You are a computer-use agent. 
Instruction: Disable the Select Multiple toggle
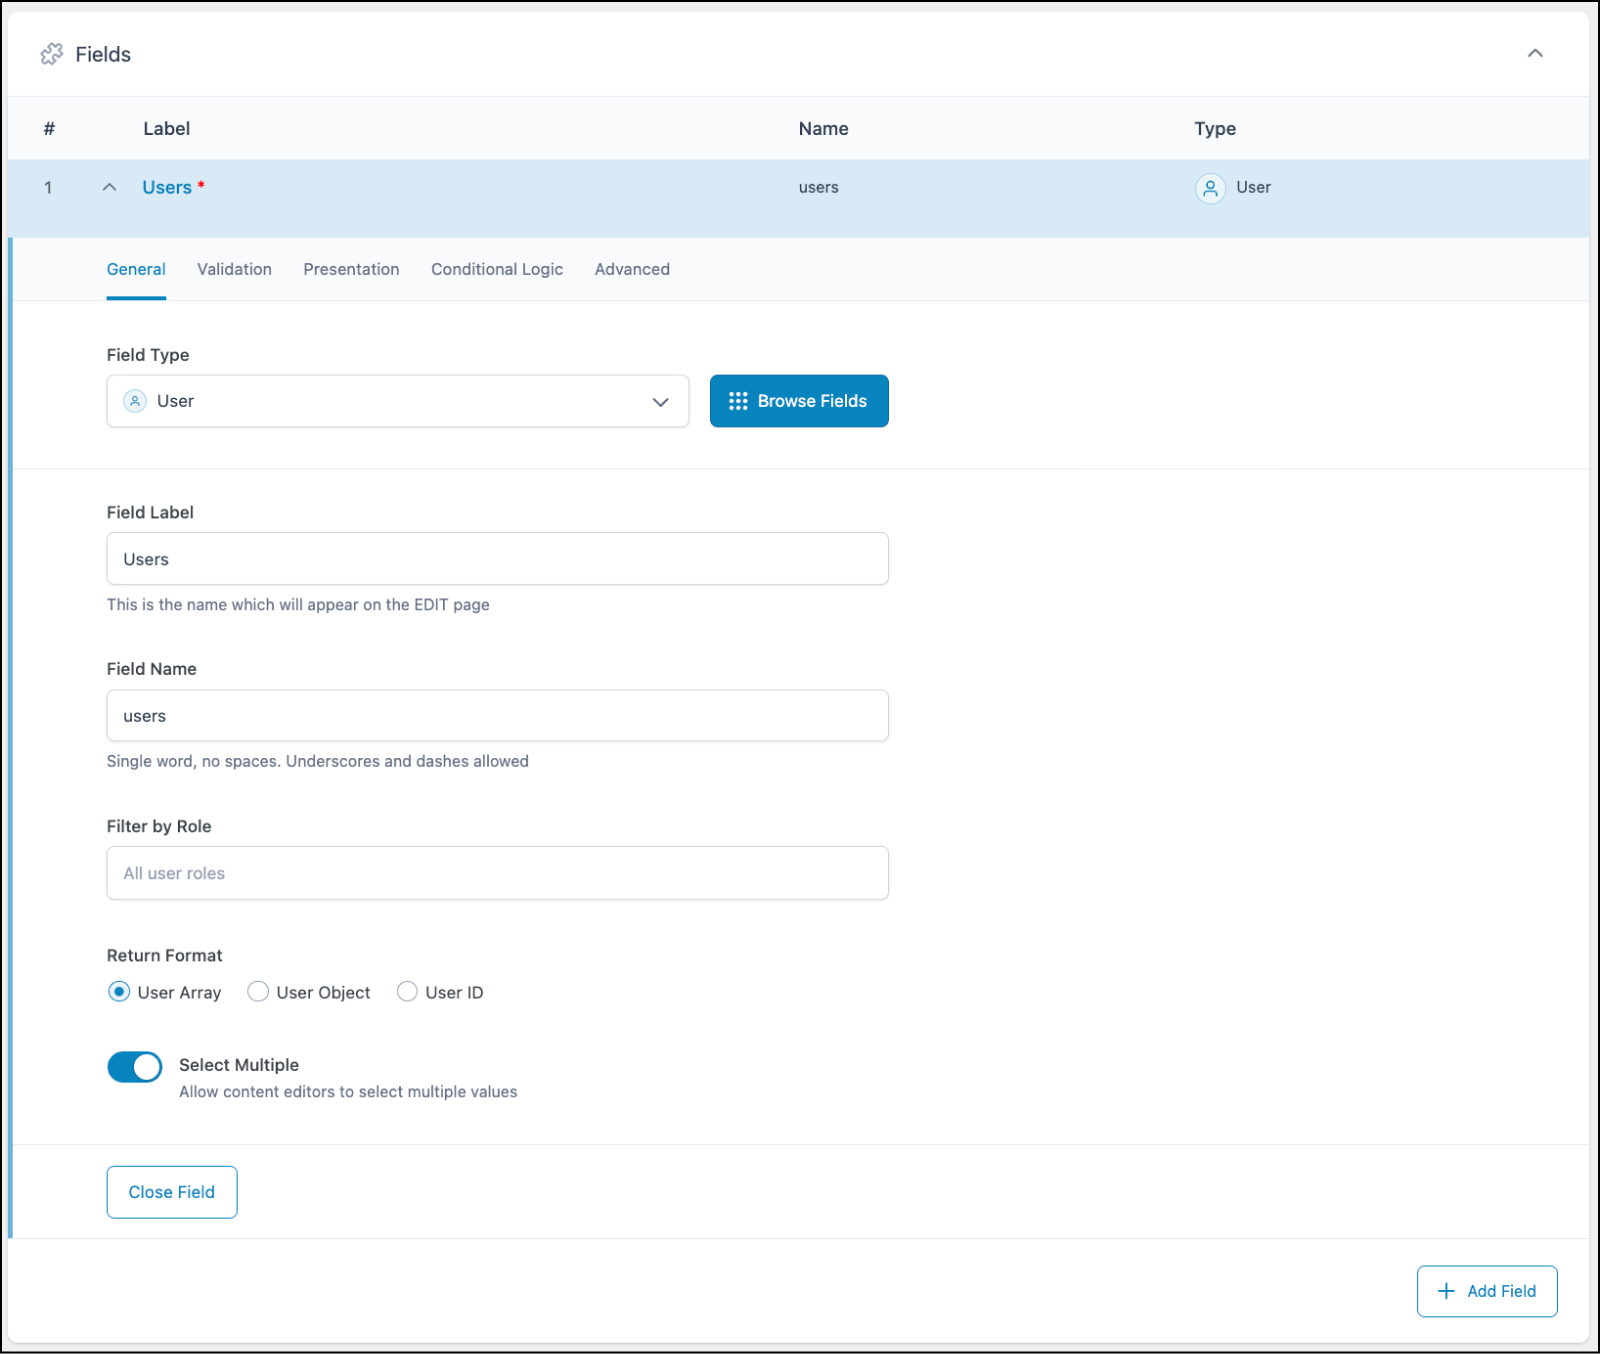[x=134, y=1066]
